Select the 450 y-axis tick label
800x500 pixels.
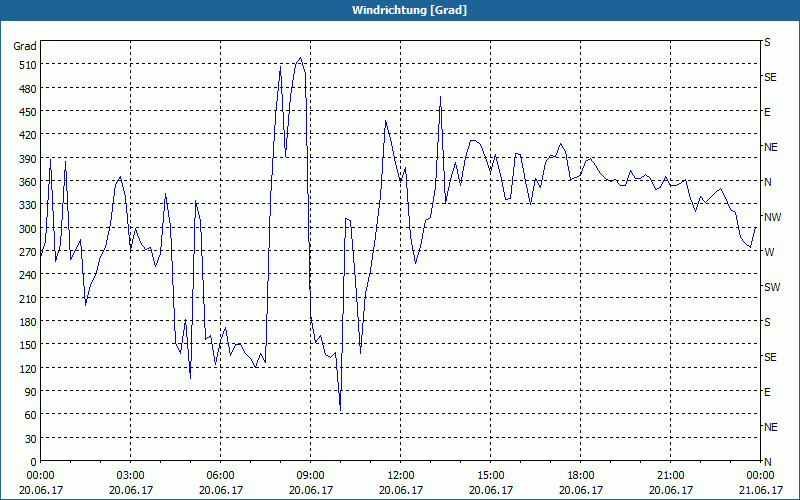point(28,112)
